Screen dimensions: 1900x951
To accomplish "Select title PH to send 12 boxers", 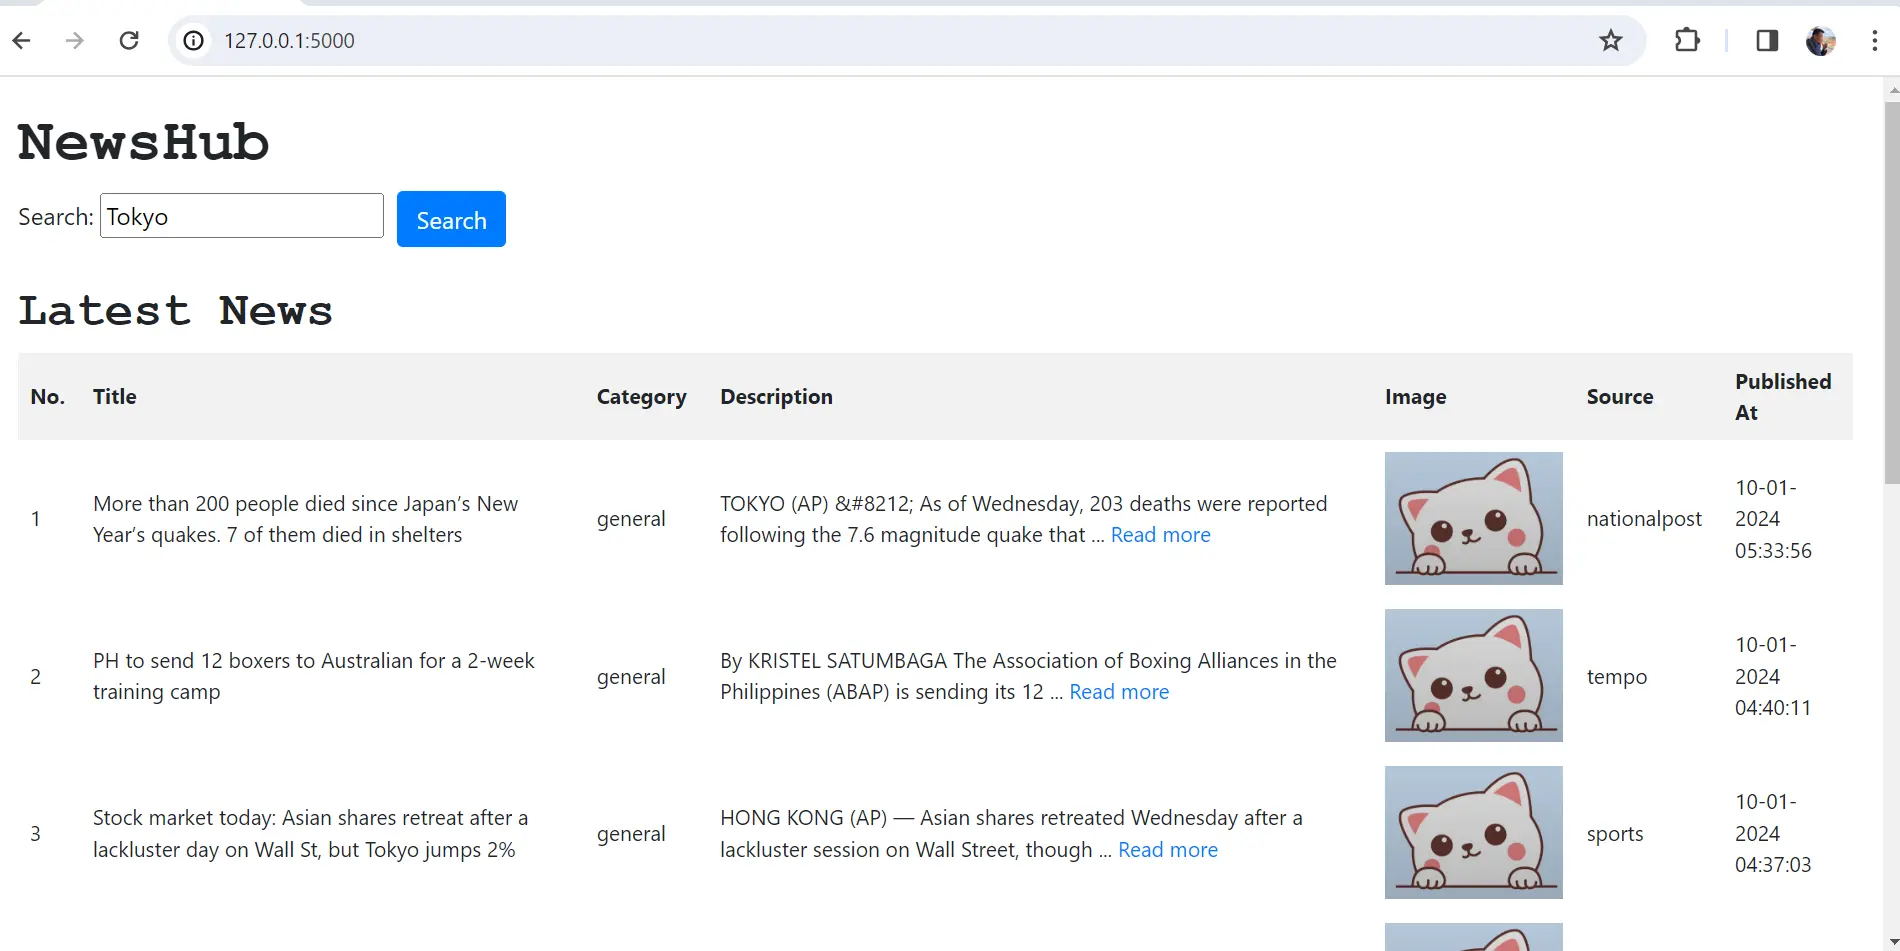I will click(x=314, y=676).
